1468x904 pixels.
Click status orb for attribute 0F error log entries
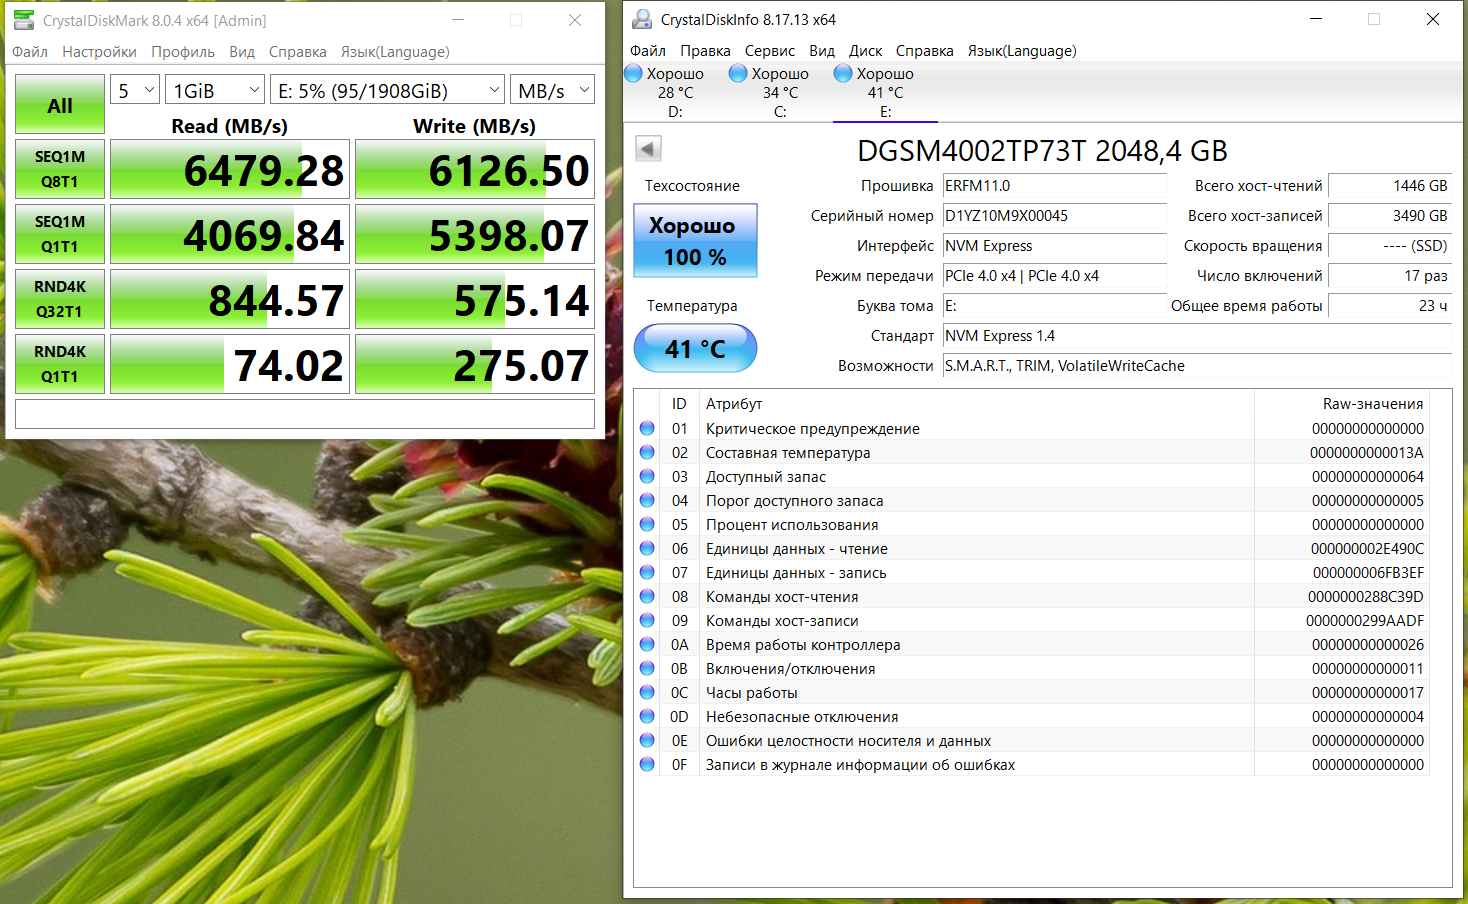[647, 764]
